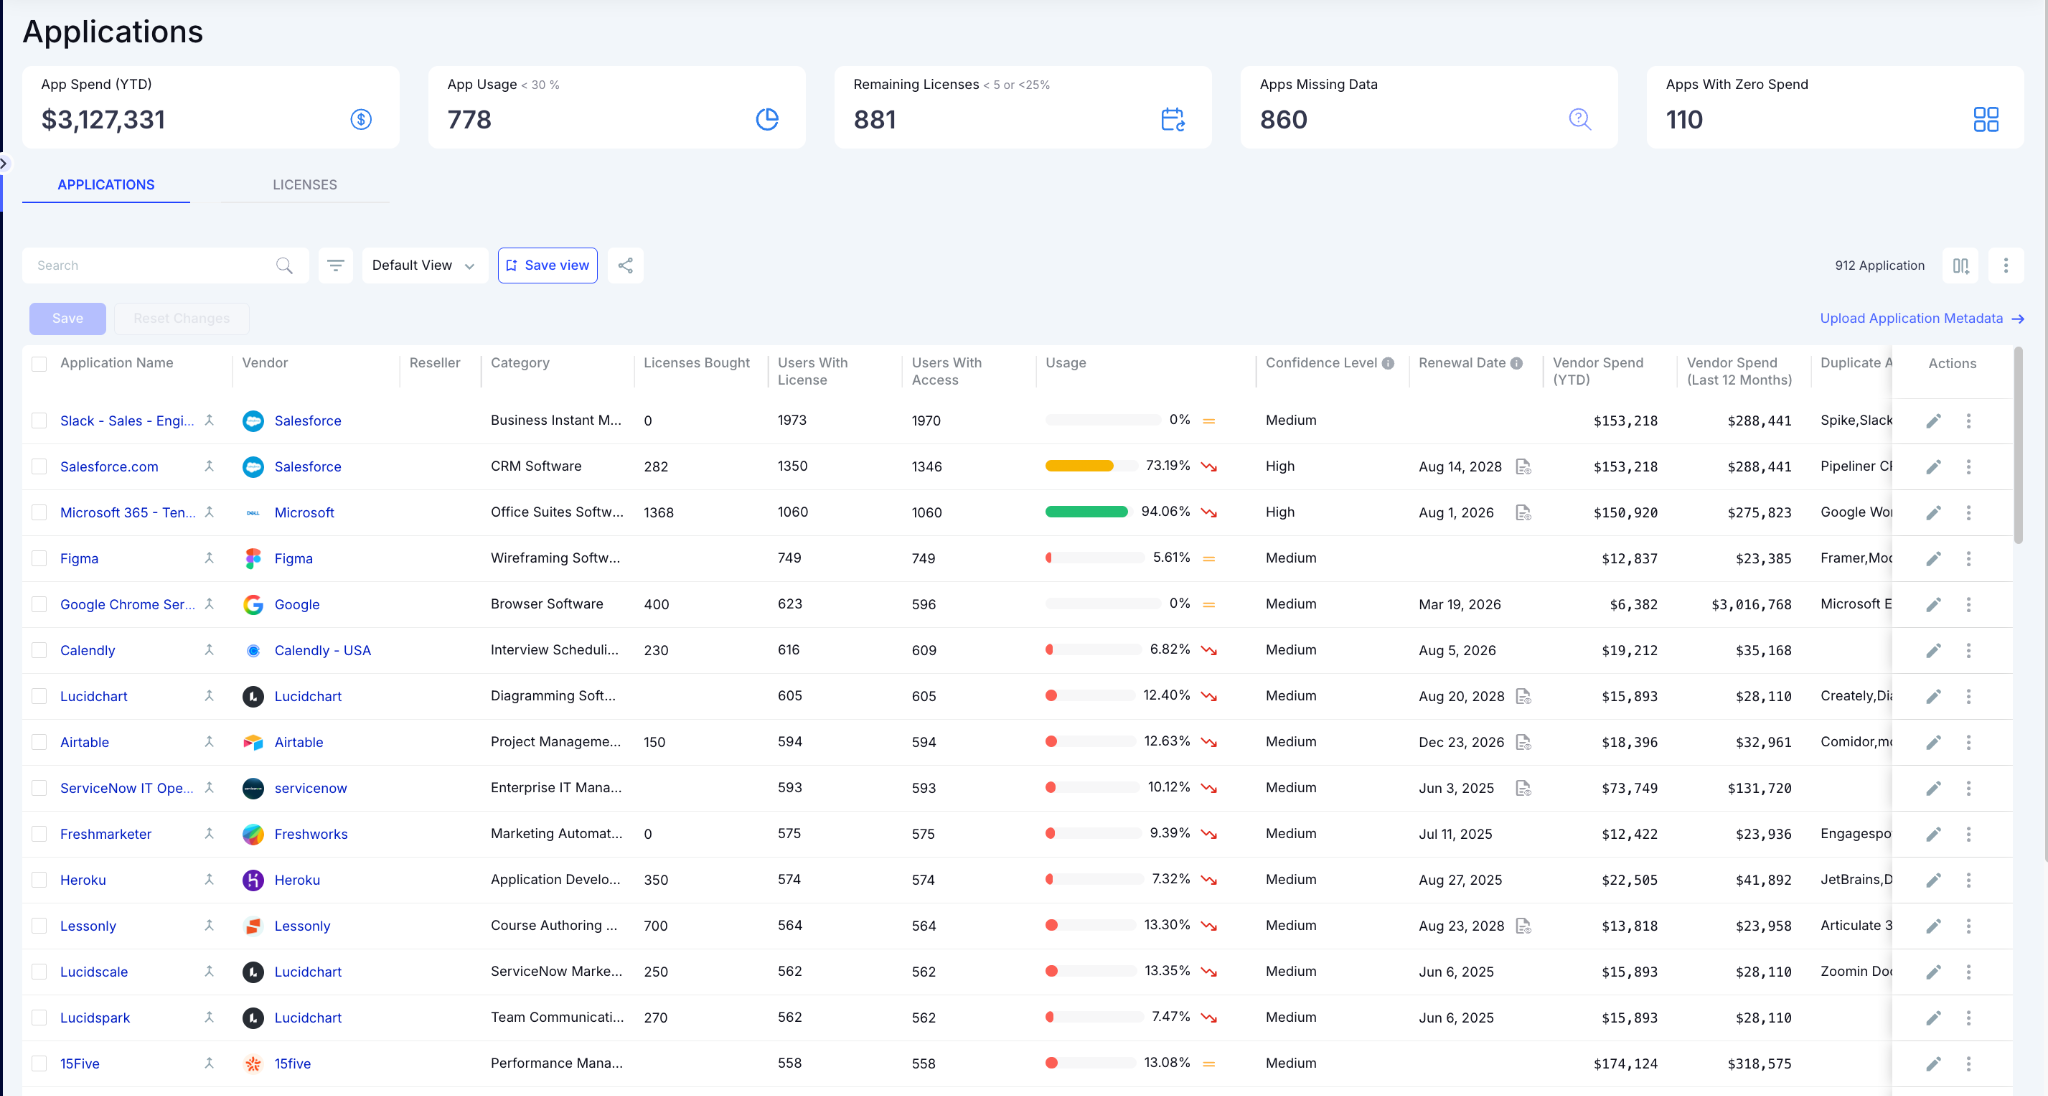The height and width of the screenshot is (1096, 2048).
Task: Open Upload Application Metadata link
Action: coord(1922,319)
